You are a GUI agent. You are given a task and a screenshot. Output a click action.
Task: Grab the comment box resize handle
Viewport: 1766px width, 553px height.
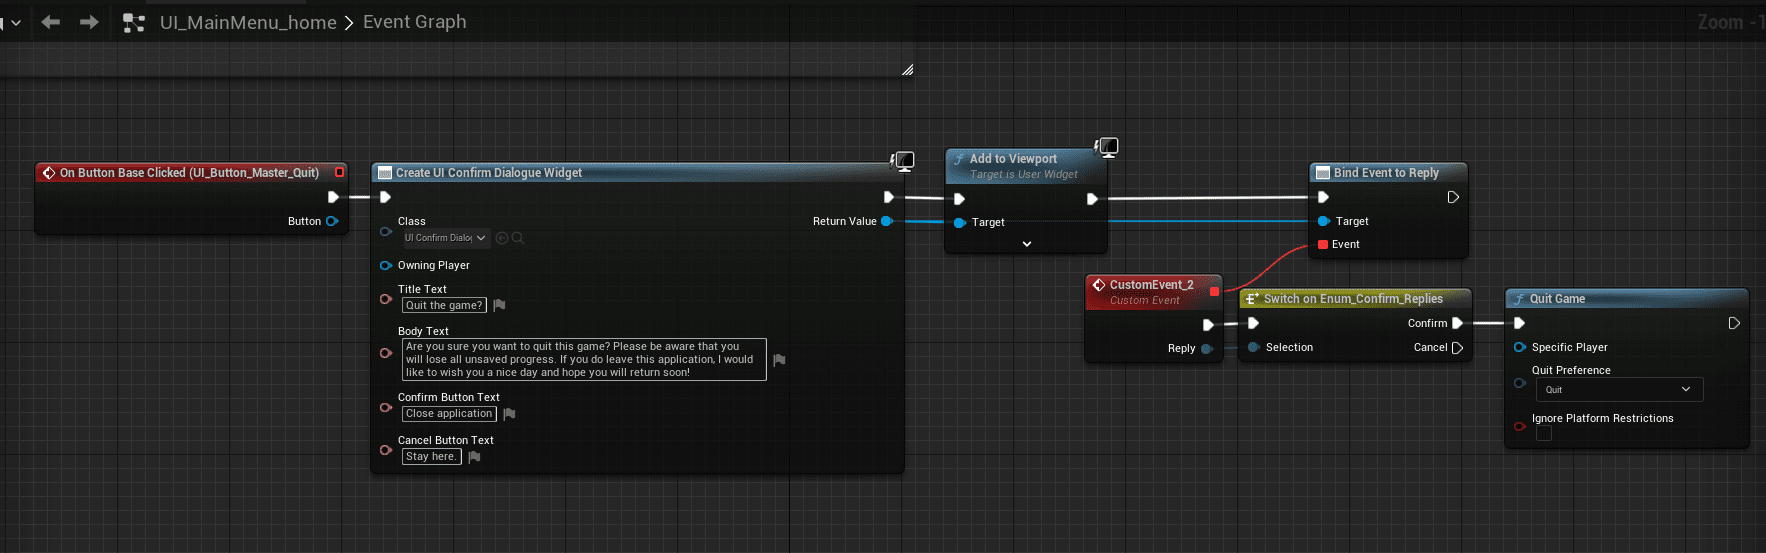click(907, 70)
